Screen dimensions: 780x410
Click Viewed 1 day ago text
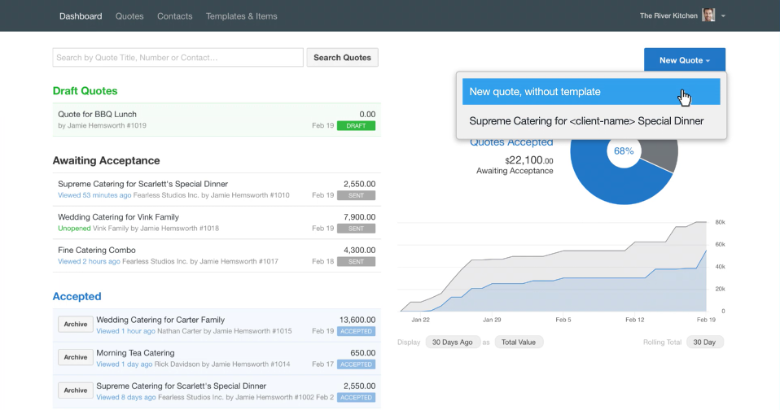coord(124,364)
